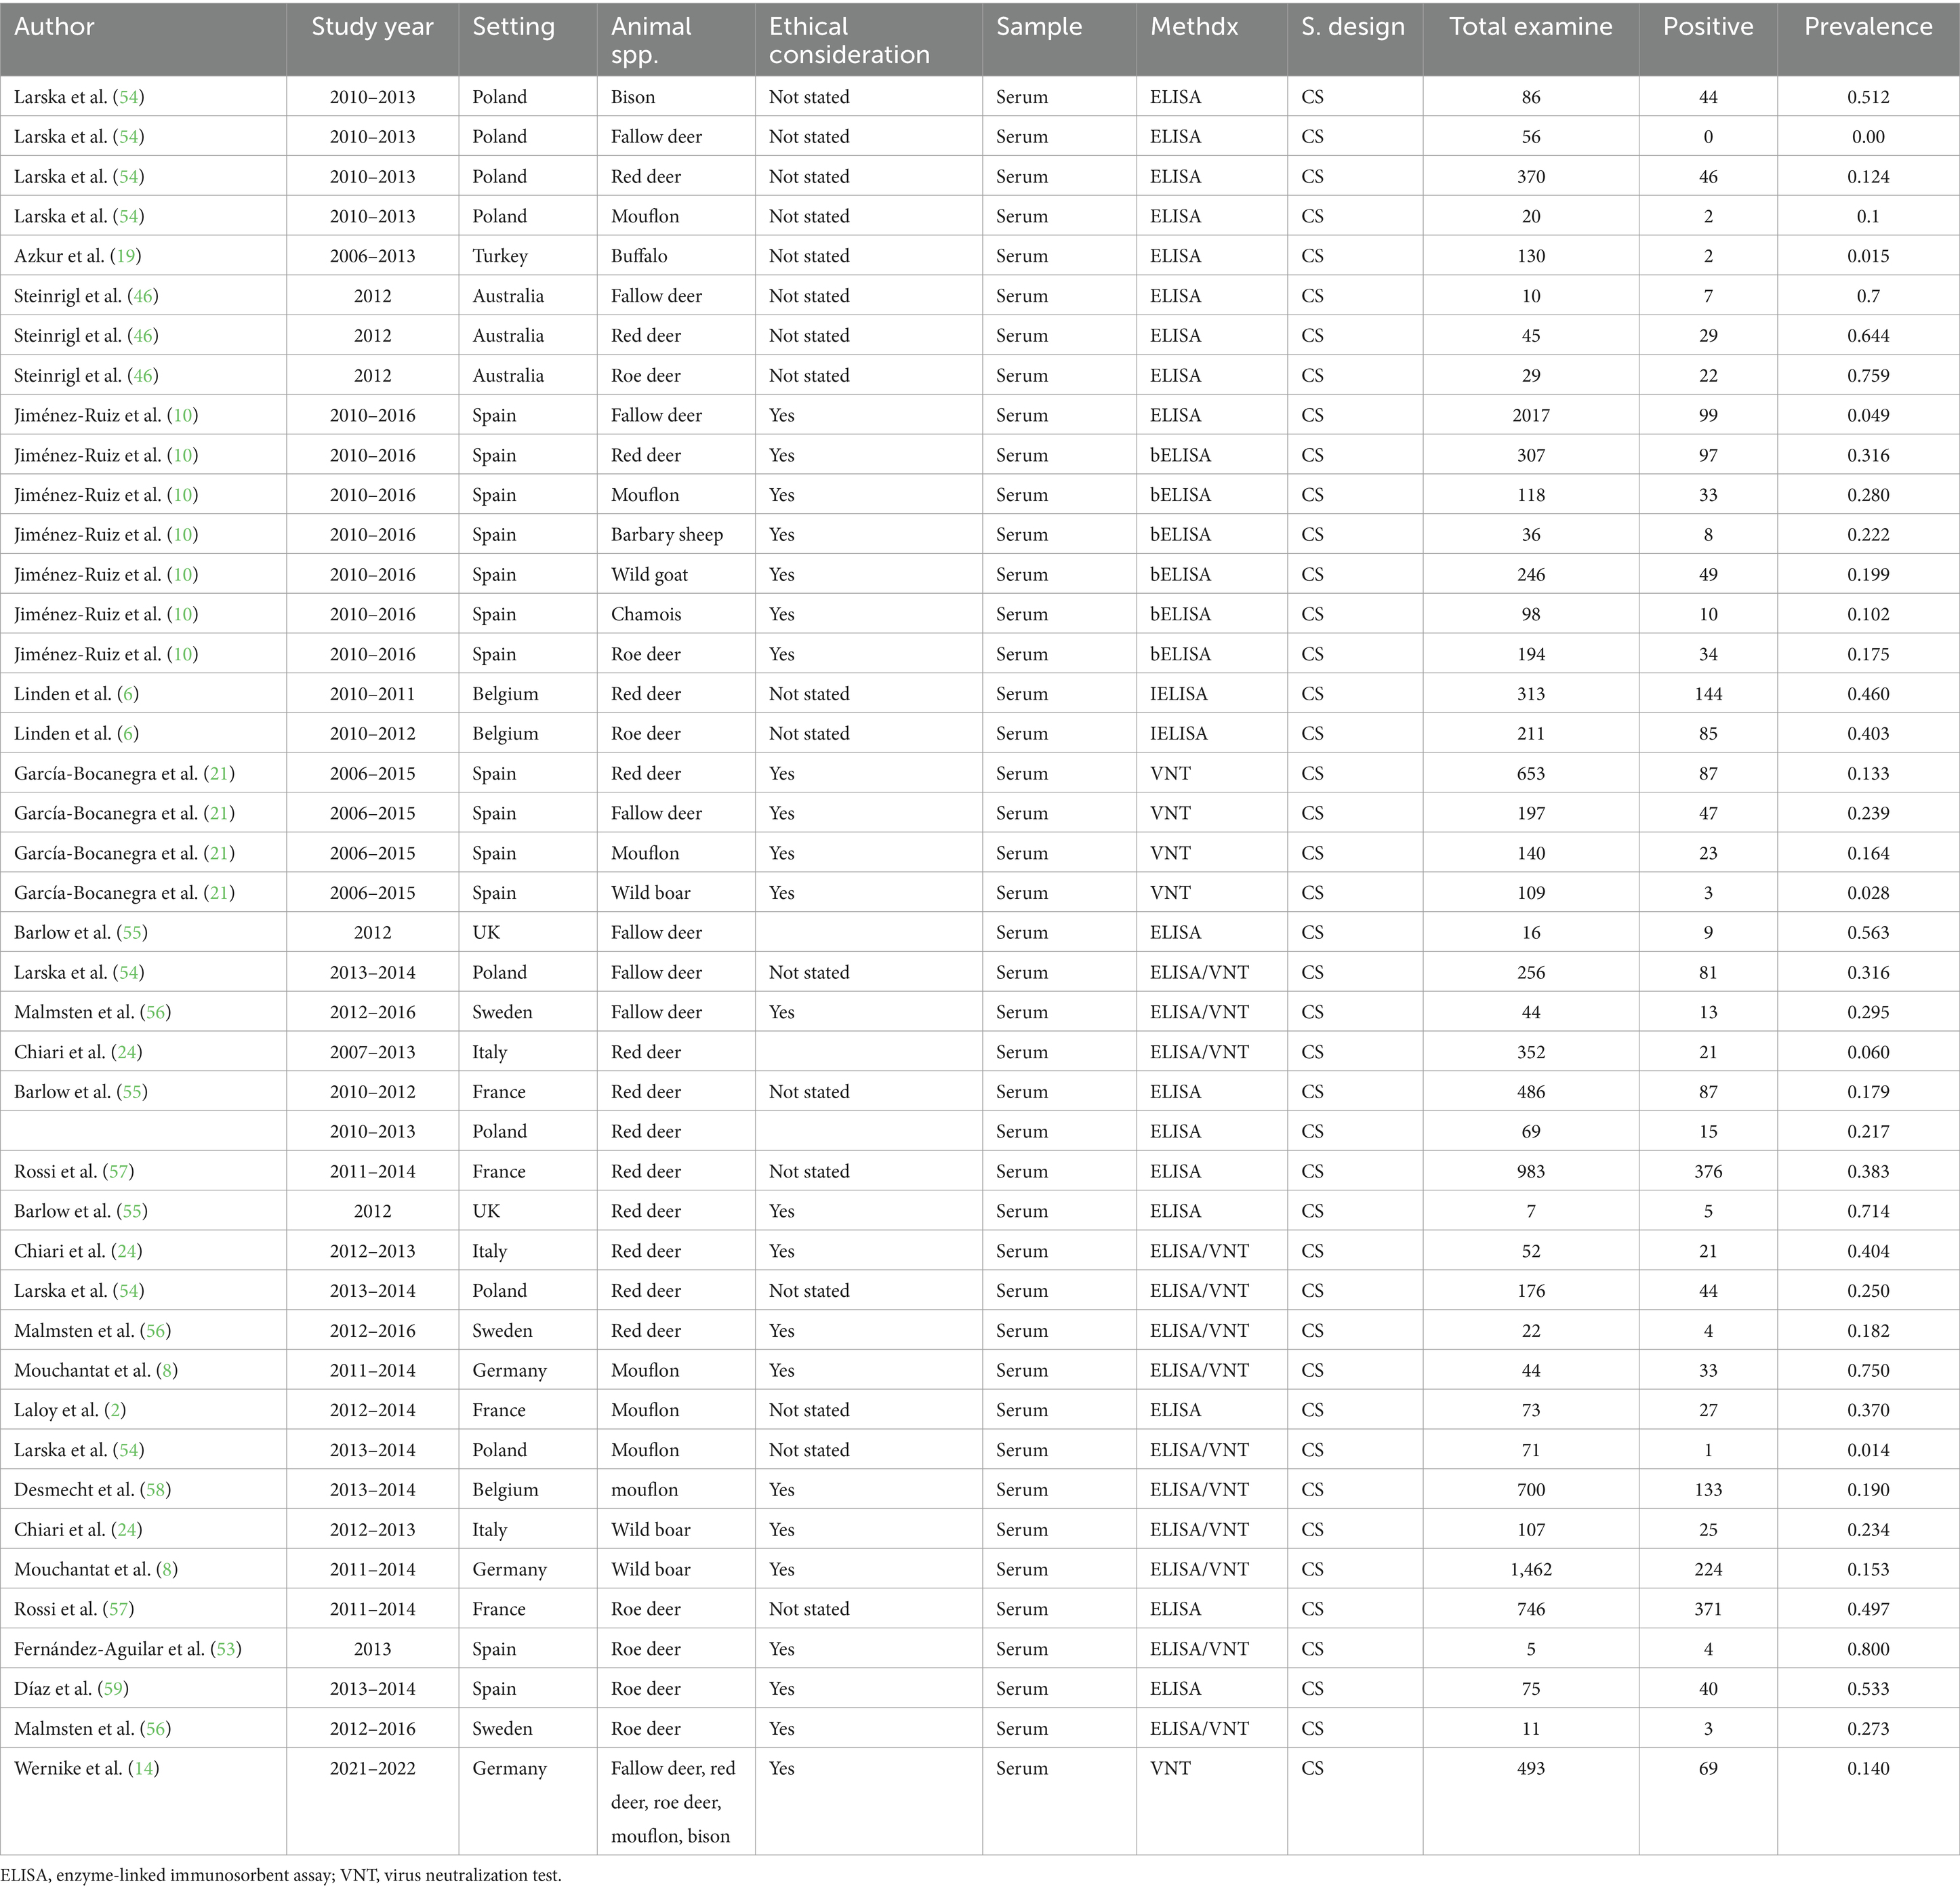Click the "Study year" column header
1960x1890 pixels.
tap(372, 27)
